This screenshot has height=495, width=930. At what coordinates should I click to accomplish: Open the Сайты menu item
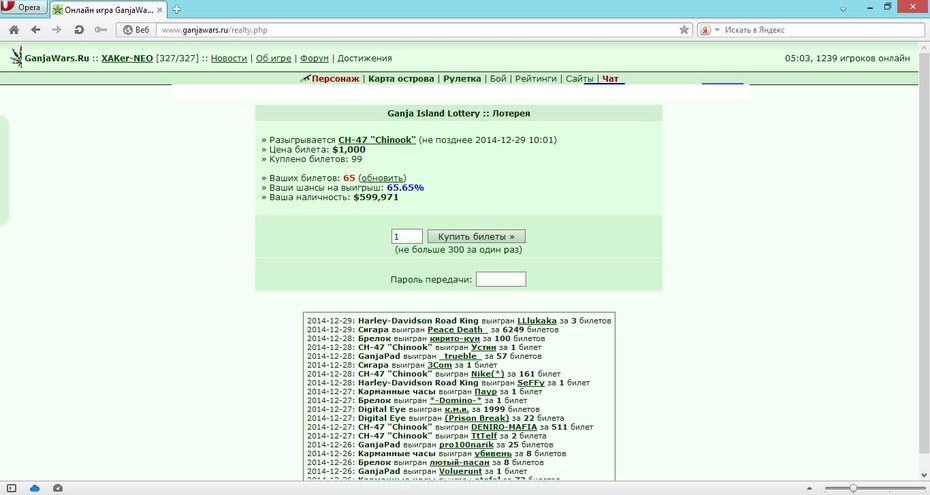coord(579,78)
